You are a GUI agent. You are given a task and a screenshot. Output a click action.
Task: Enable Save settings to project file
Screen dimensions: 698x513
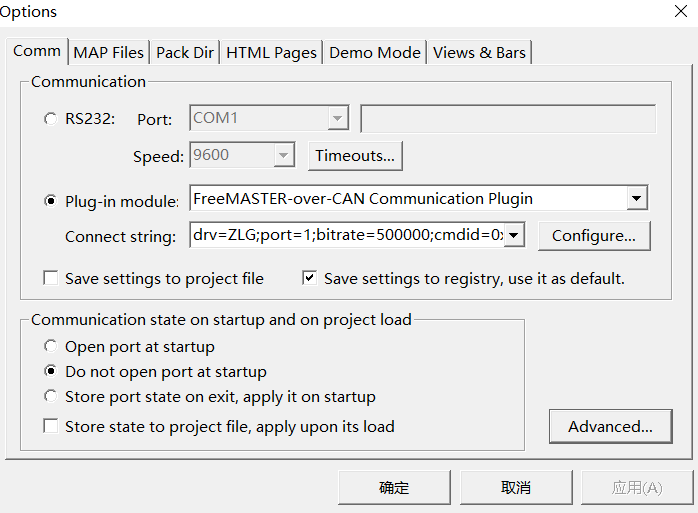pos(51,278)
